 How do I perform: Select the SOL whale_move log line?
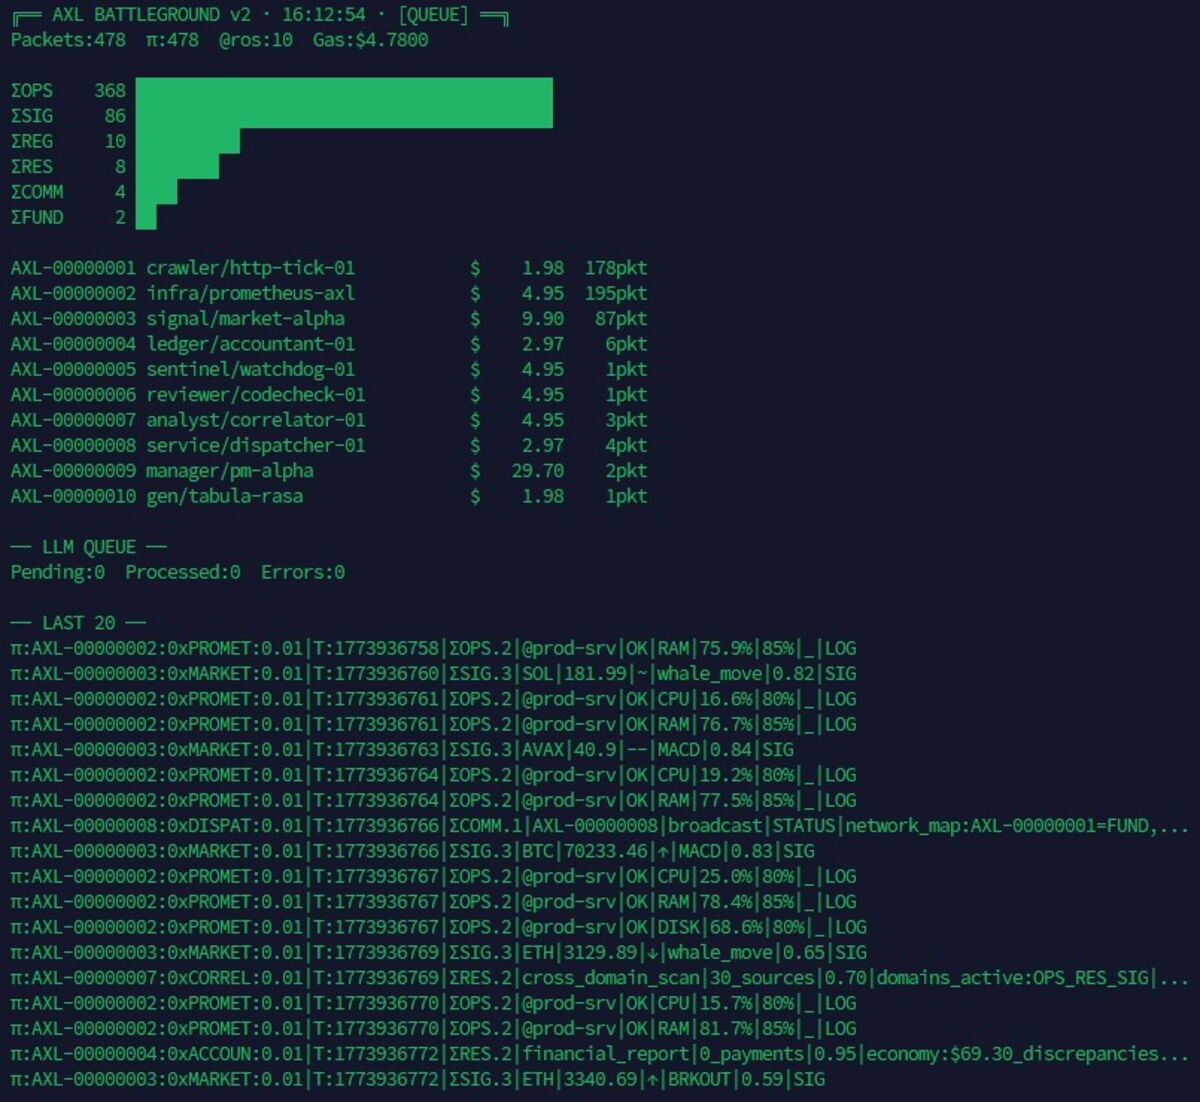tap(433, 674)
